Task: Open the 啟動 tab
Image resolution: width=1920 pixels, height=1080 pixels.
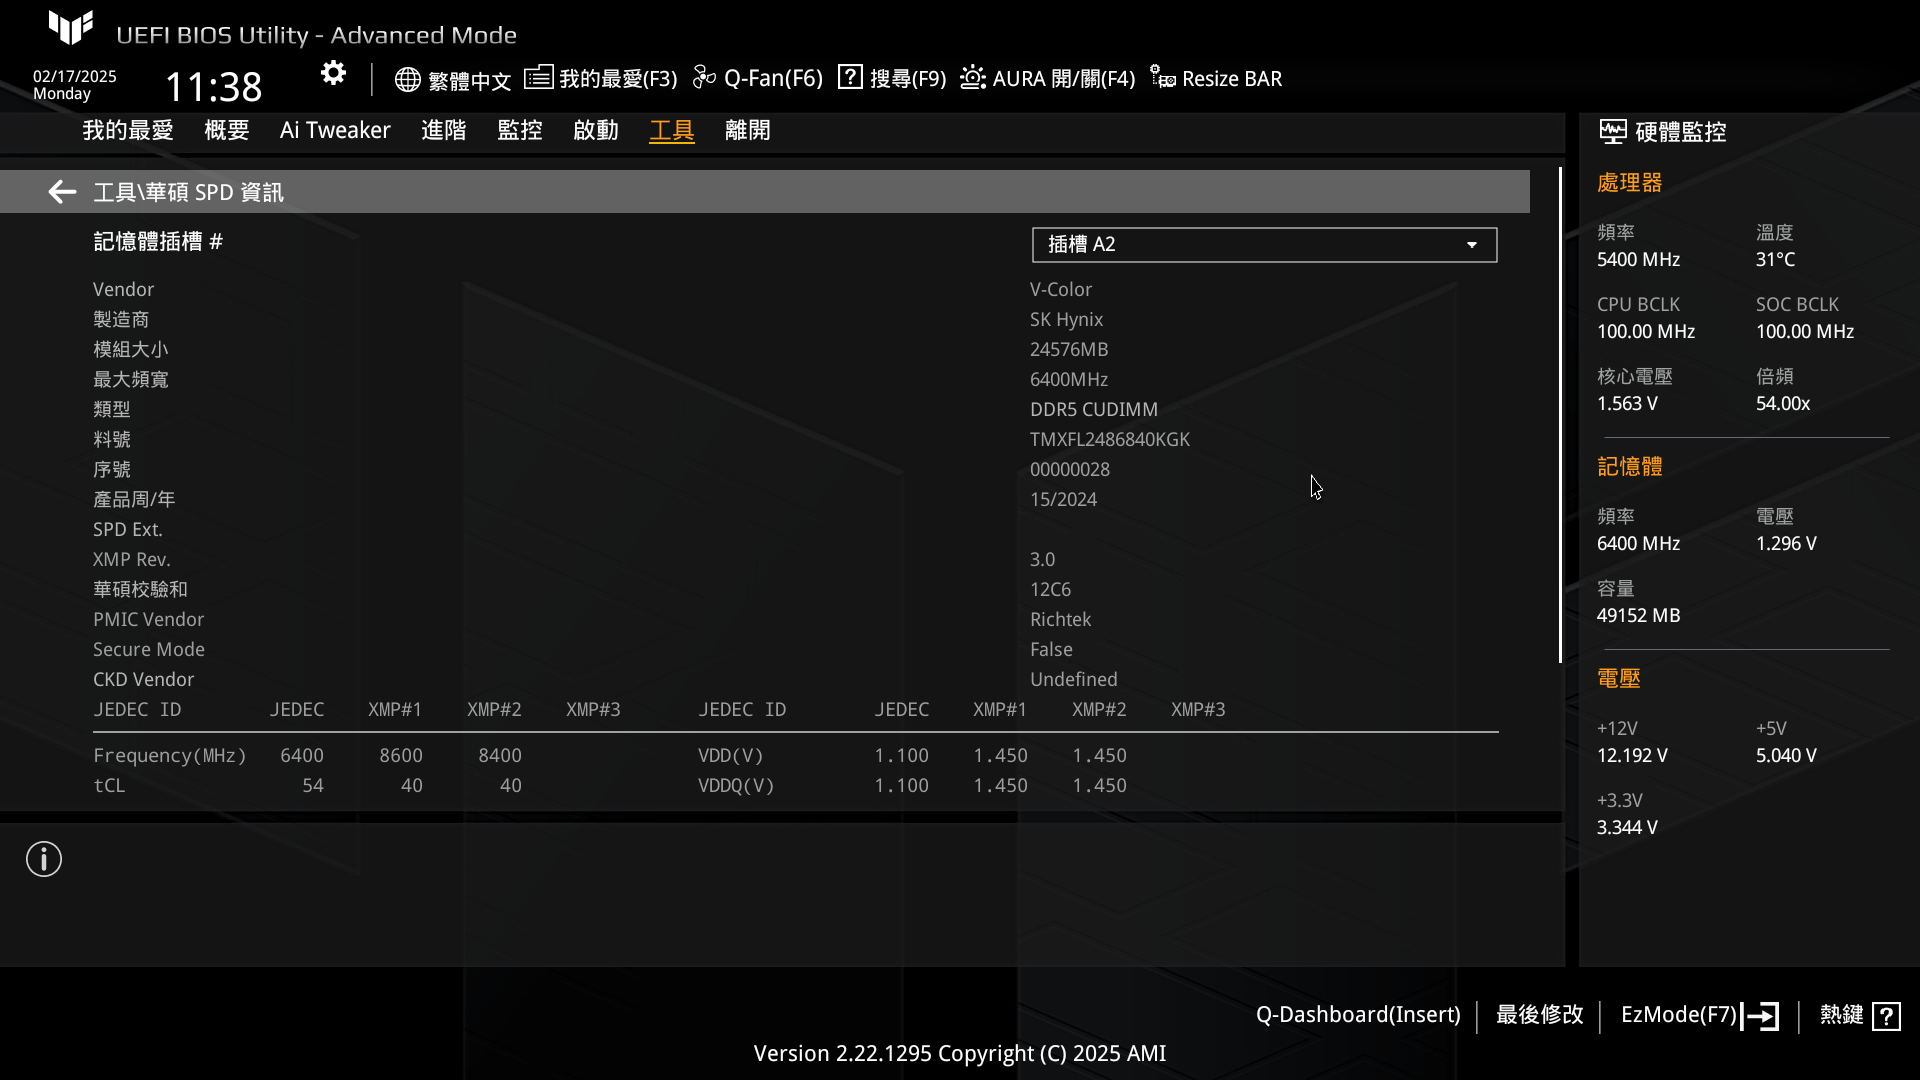Action: point(596,131)
